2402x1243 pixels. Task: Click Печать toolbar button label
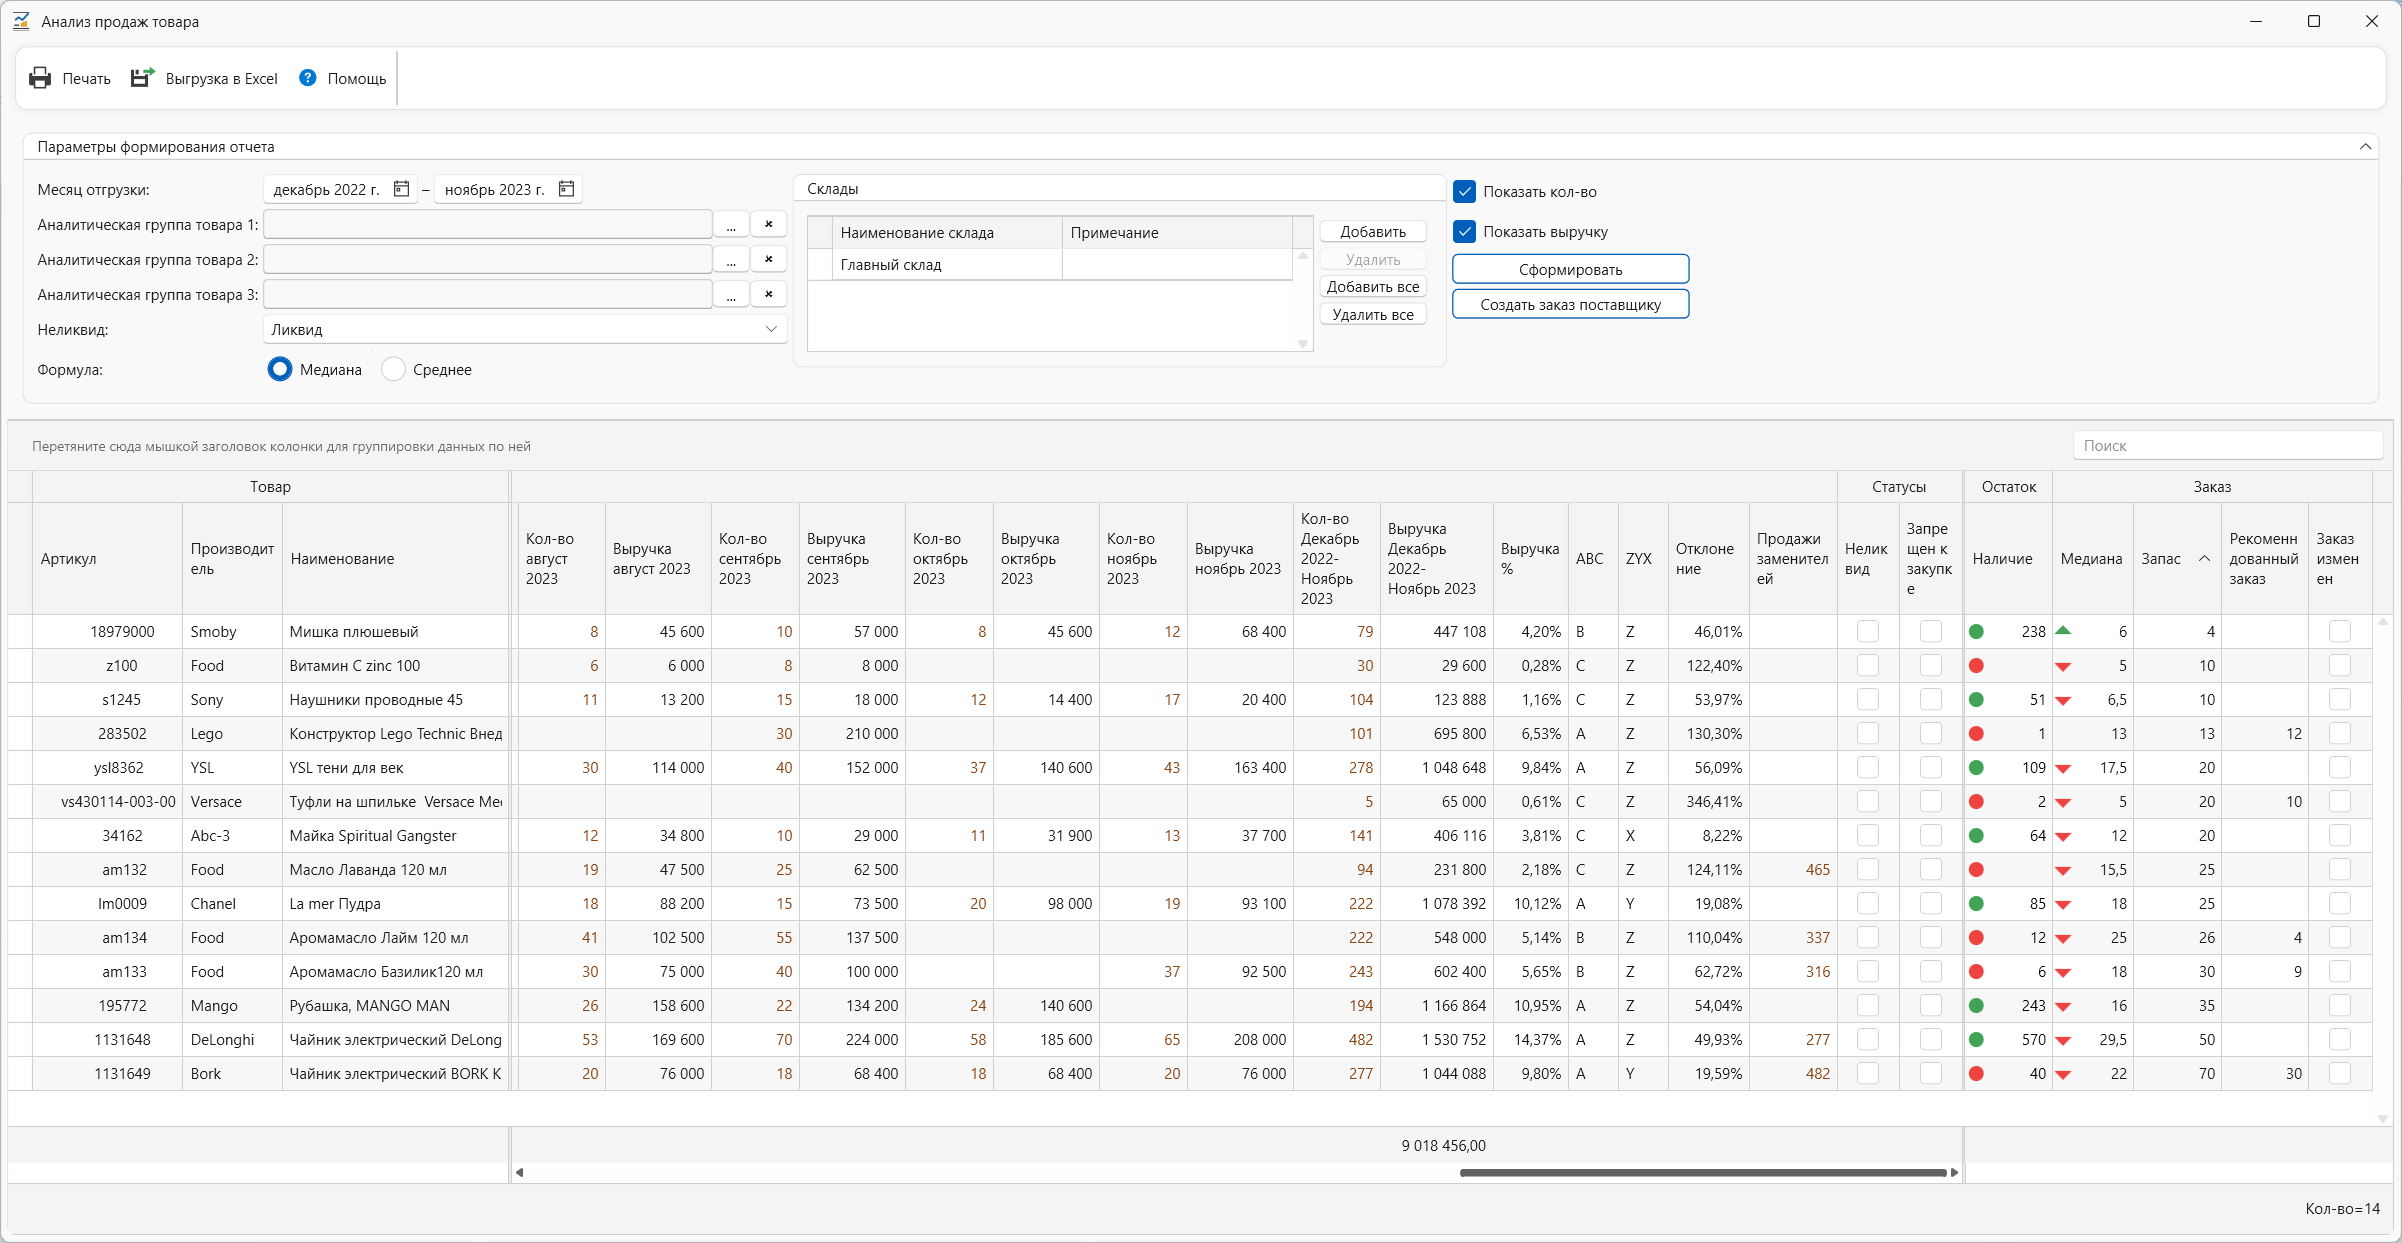click(86, 78)
